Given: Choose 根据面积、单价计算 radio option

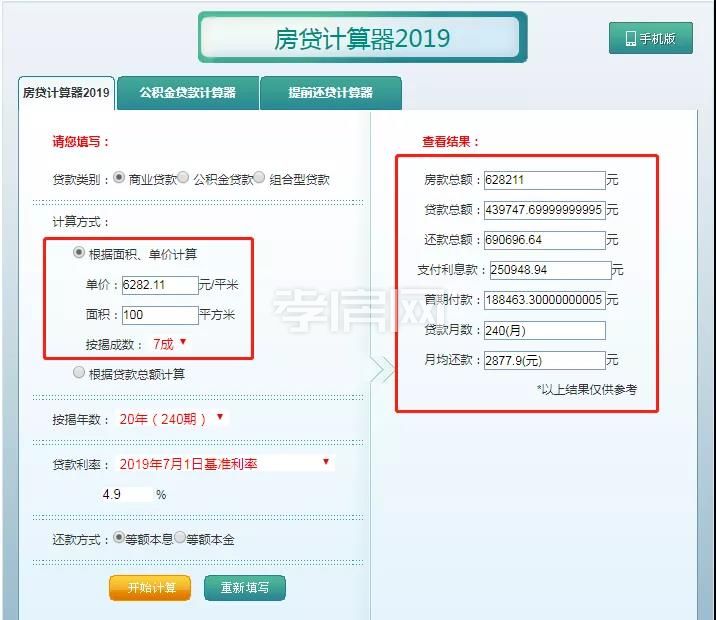Looking at the screenshot, I should click(79, 252).
